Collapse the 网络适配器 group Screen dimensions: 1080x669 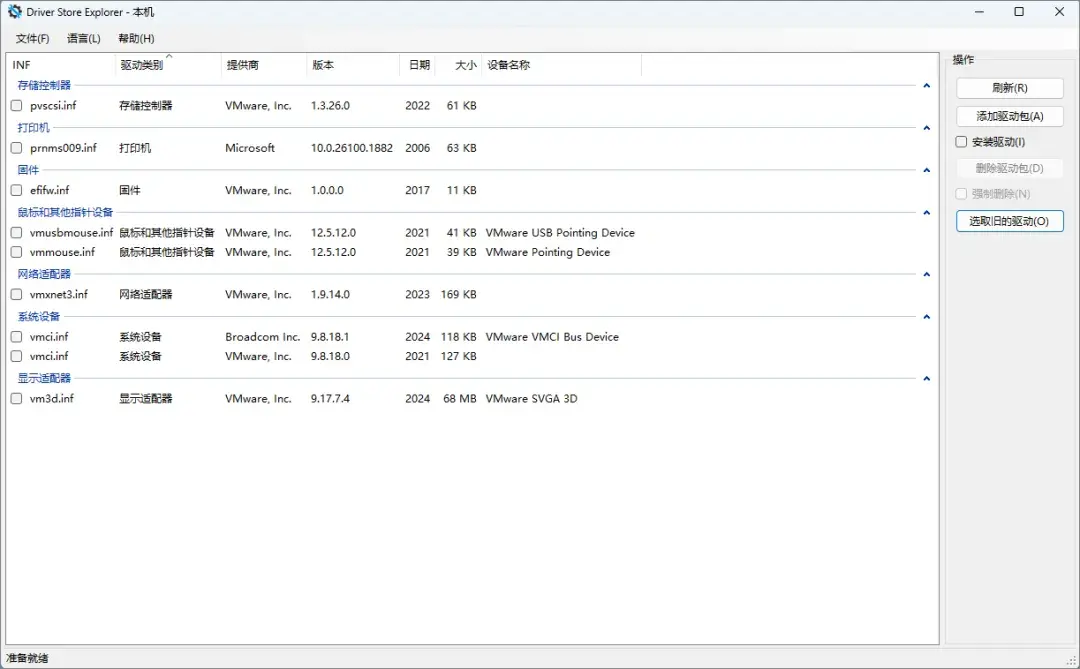coord(926,274)
